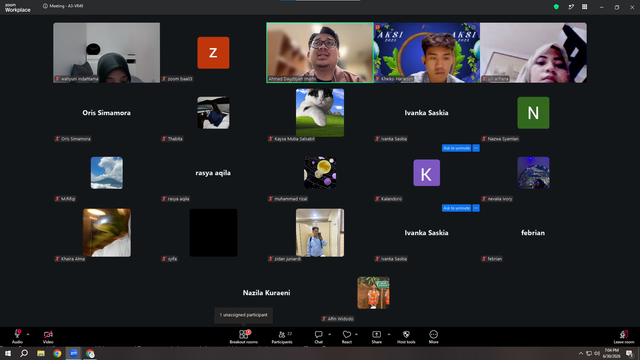Image resolution: width=640 pixels, height=360 pixels.
Task: Expand the caret next to React
Action: [356, 334]
